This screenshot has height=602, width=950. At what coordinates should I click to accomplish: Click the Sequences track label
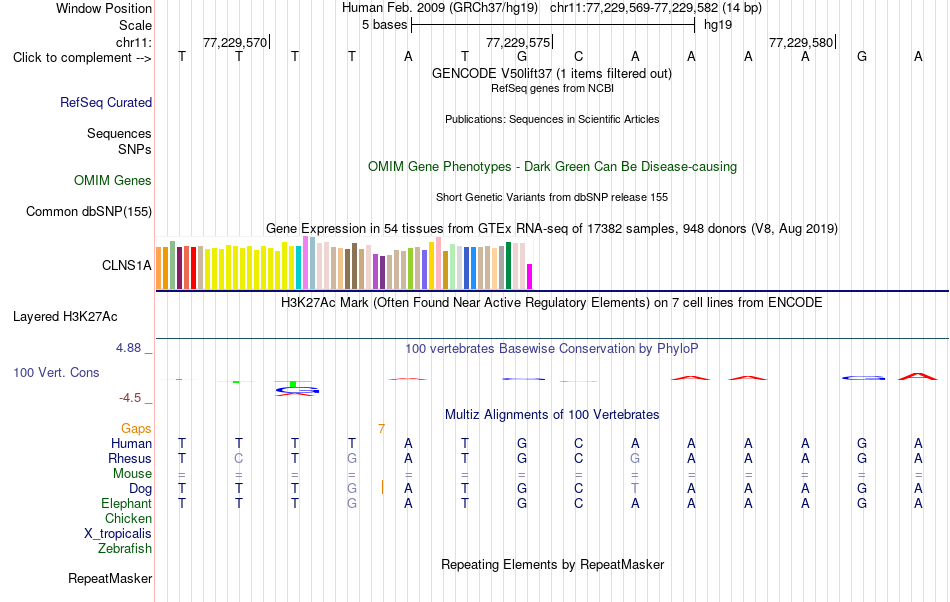pyautogui.click(x=119, y=133)
